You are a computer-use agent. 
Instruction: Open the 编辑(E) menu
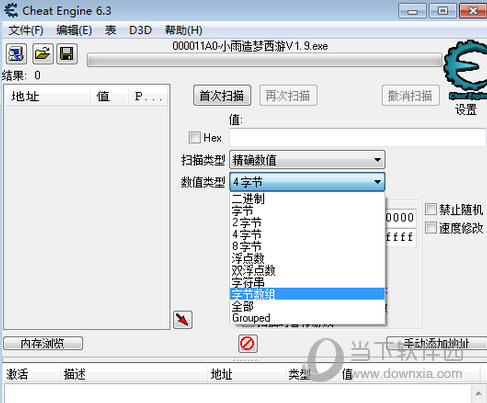coord(74,30)
